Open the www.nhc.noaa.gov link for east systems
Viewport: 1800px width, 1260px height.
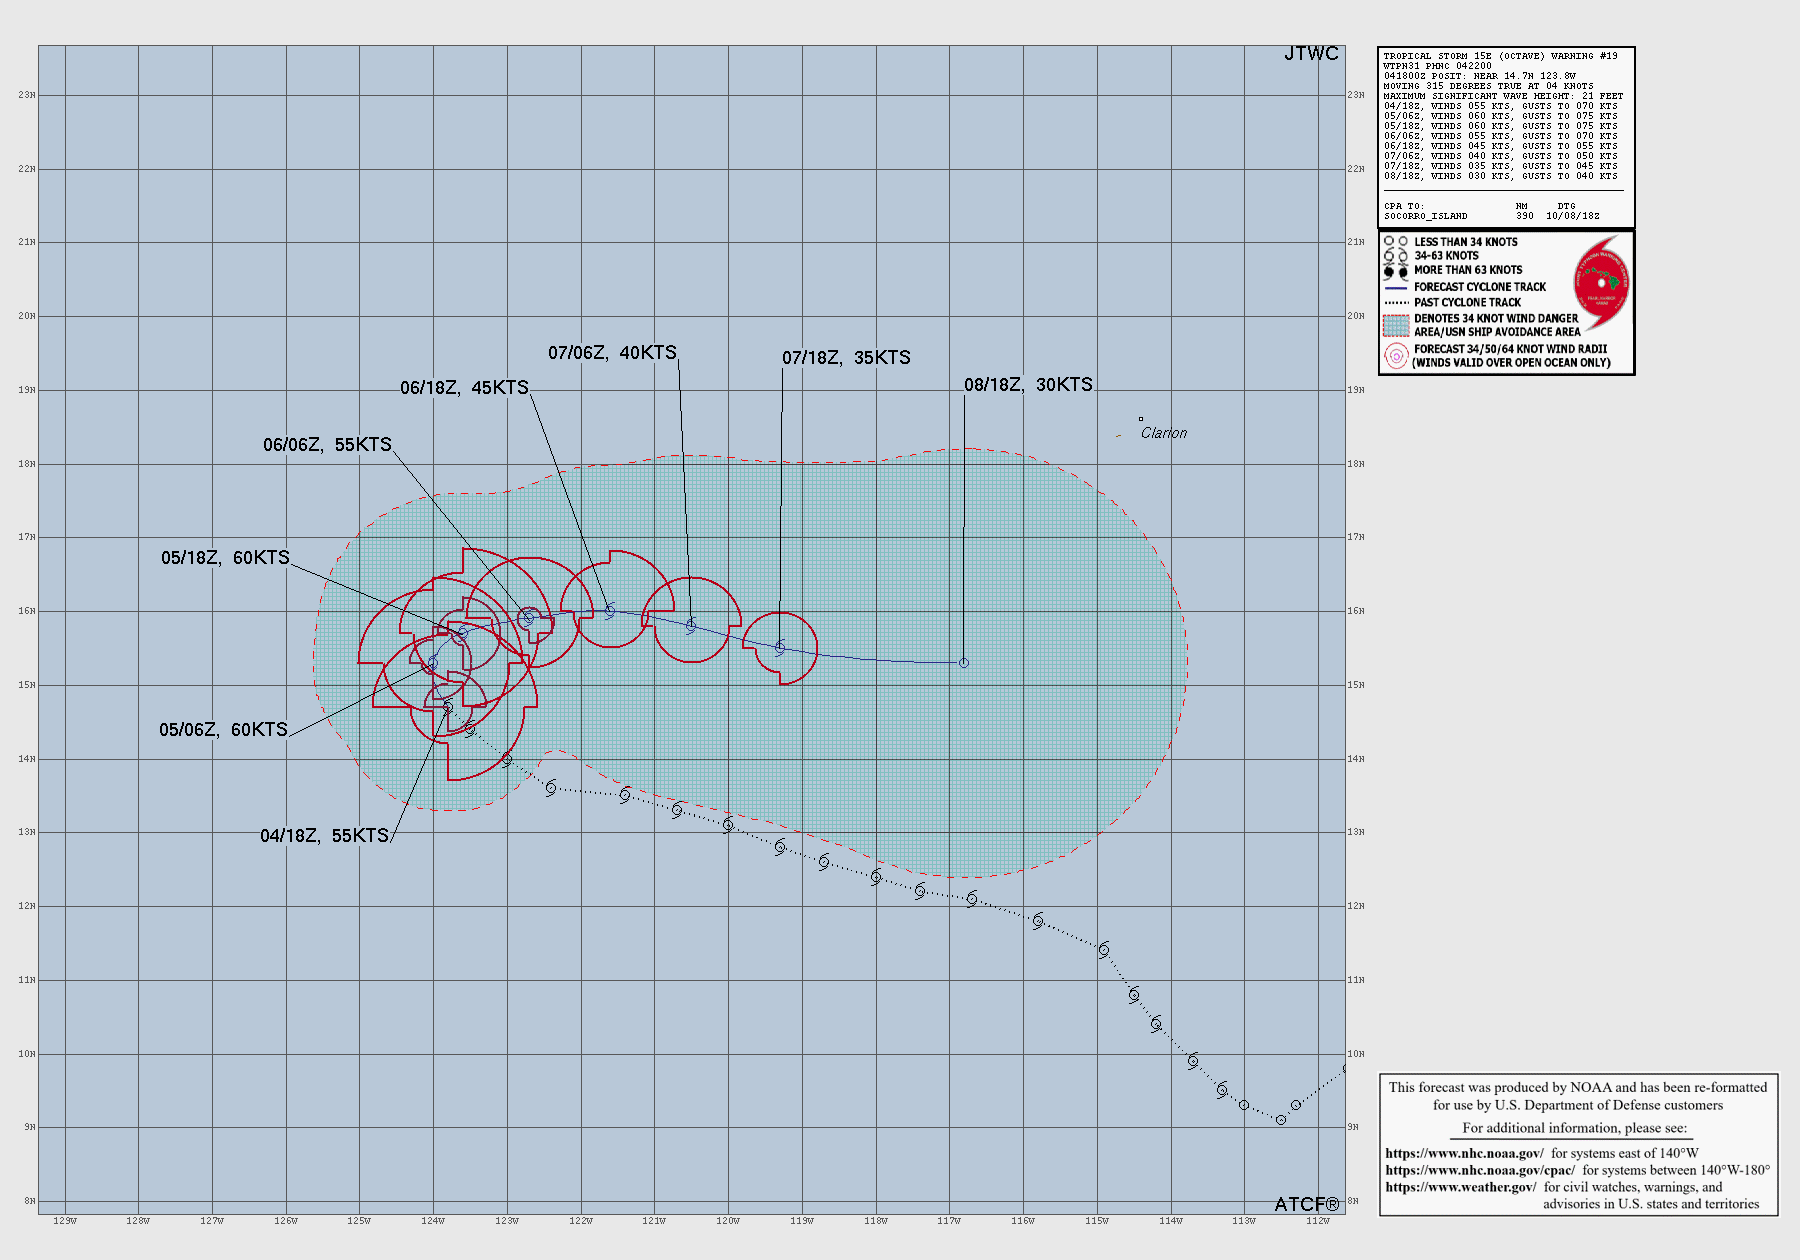coord(1464,1153)
